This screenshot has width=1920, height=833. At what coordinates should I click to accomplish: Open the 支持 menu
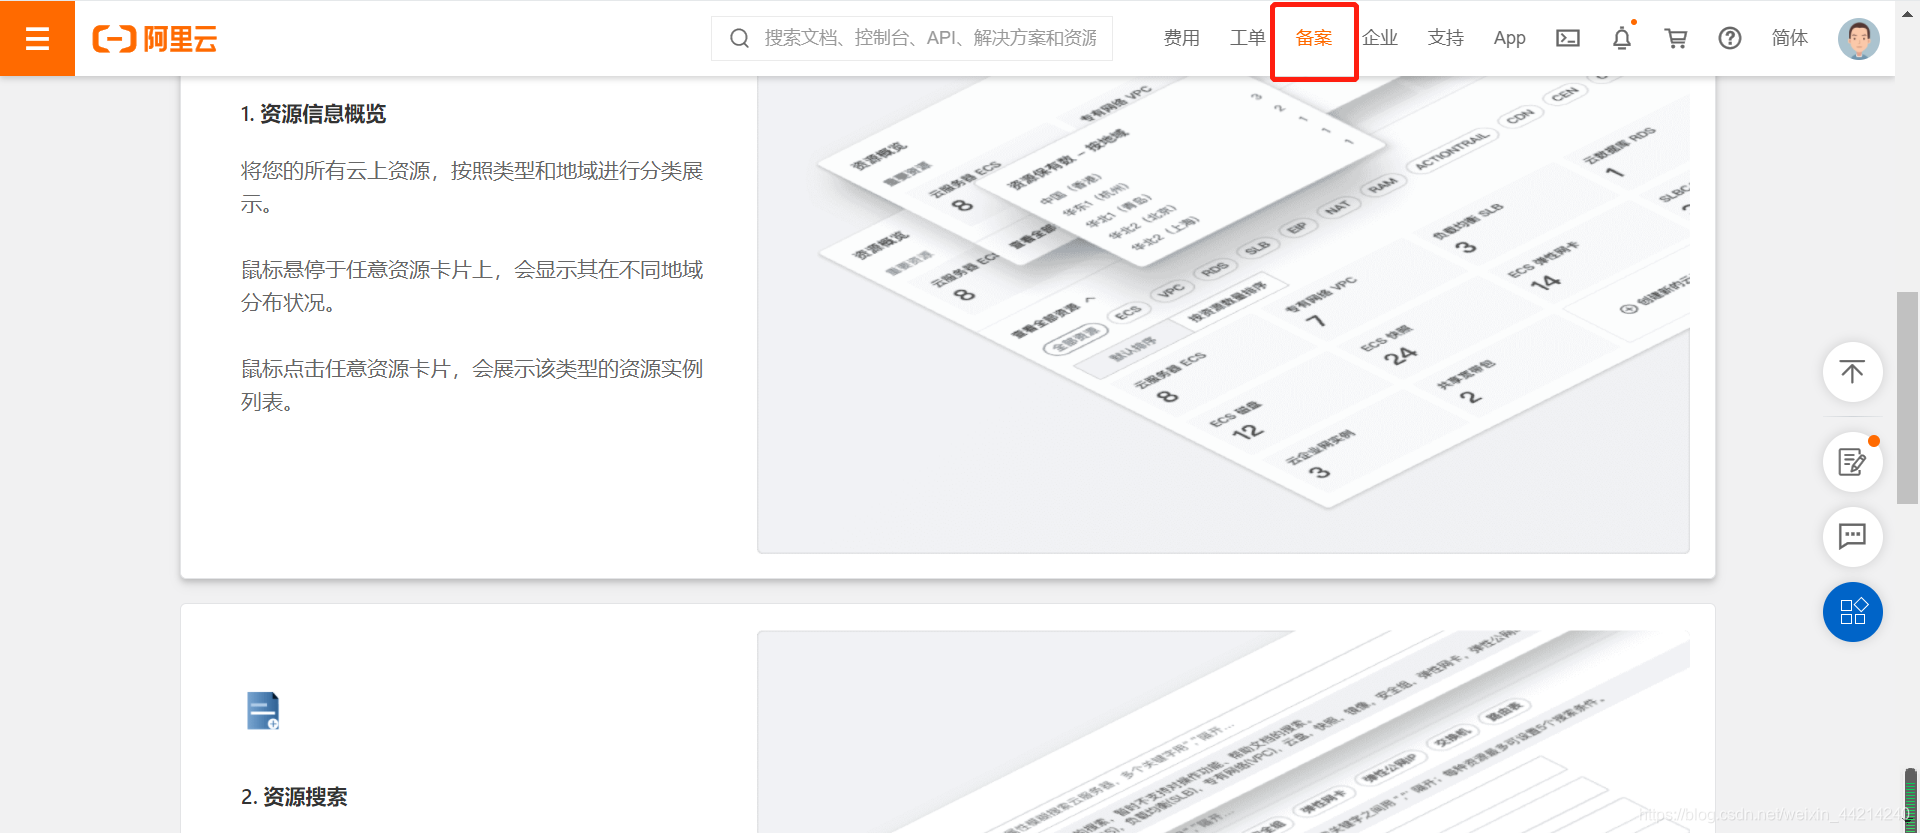click(1445, 38)
